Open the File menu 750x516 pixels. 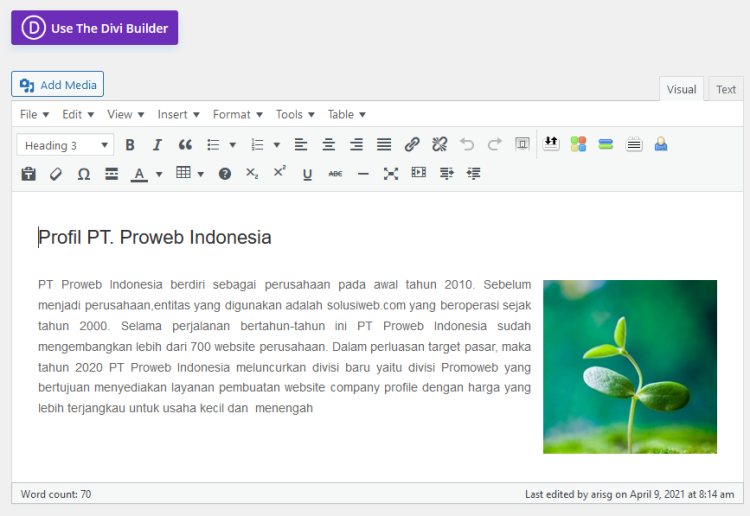coord(34,114)
